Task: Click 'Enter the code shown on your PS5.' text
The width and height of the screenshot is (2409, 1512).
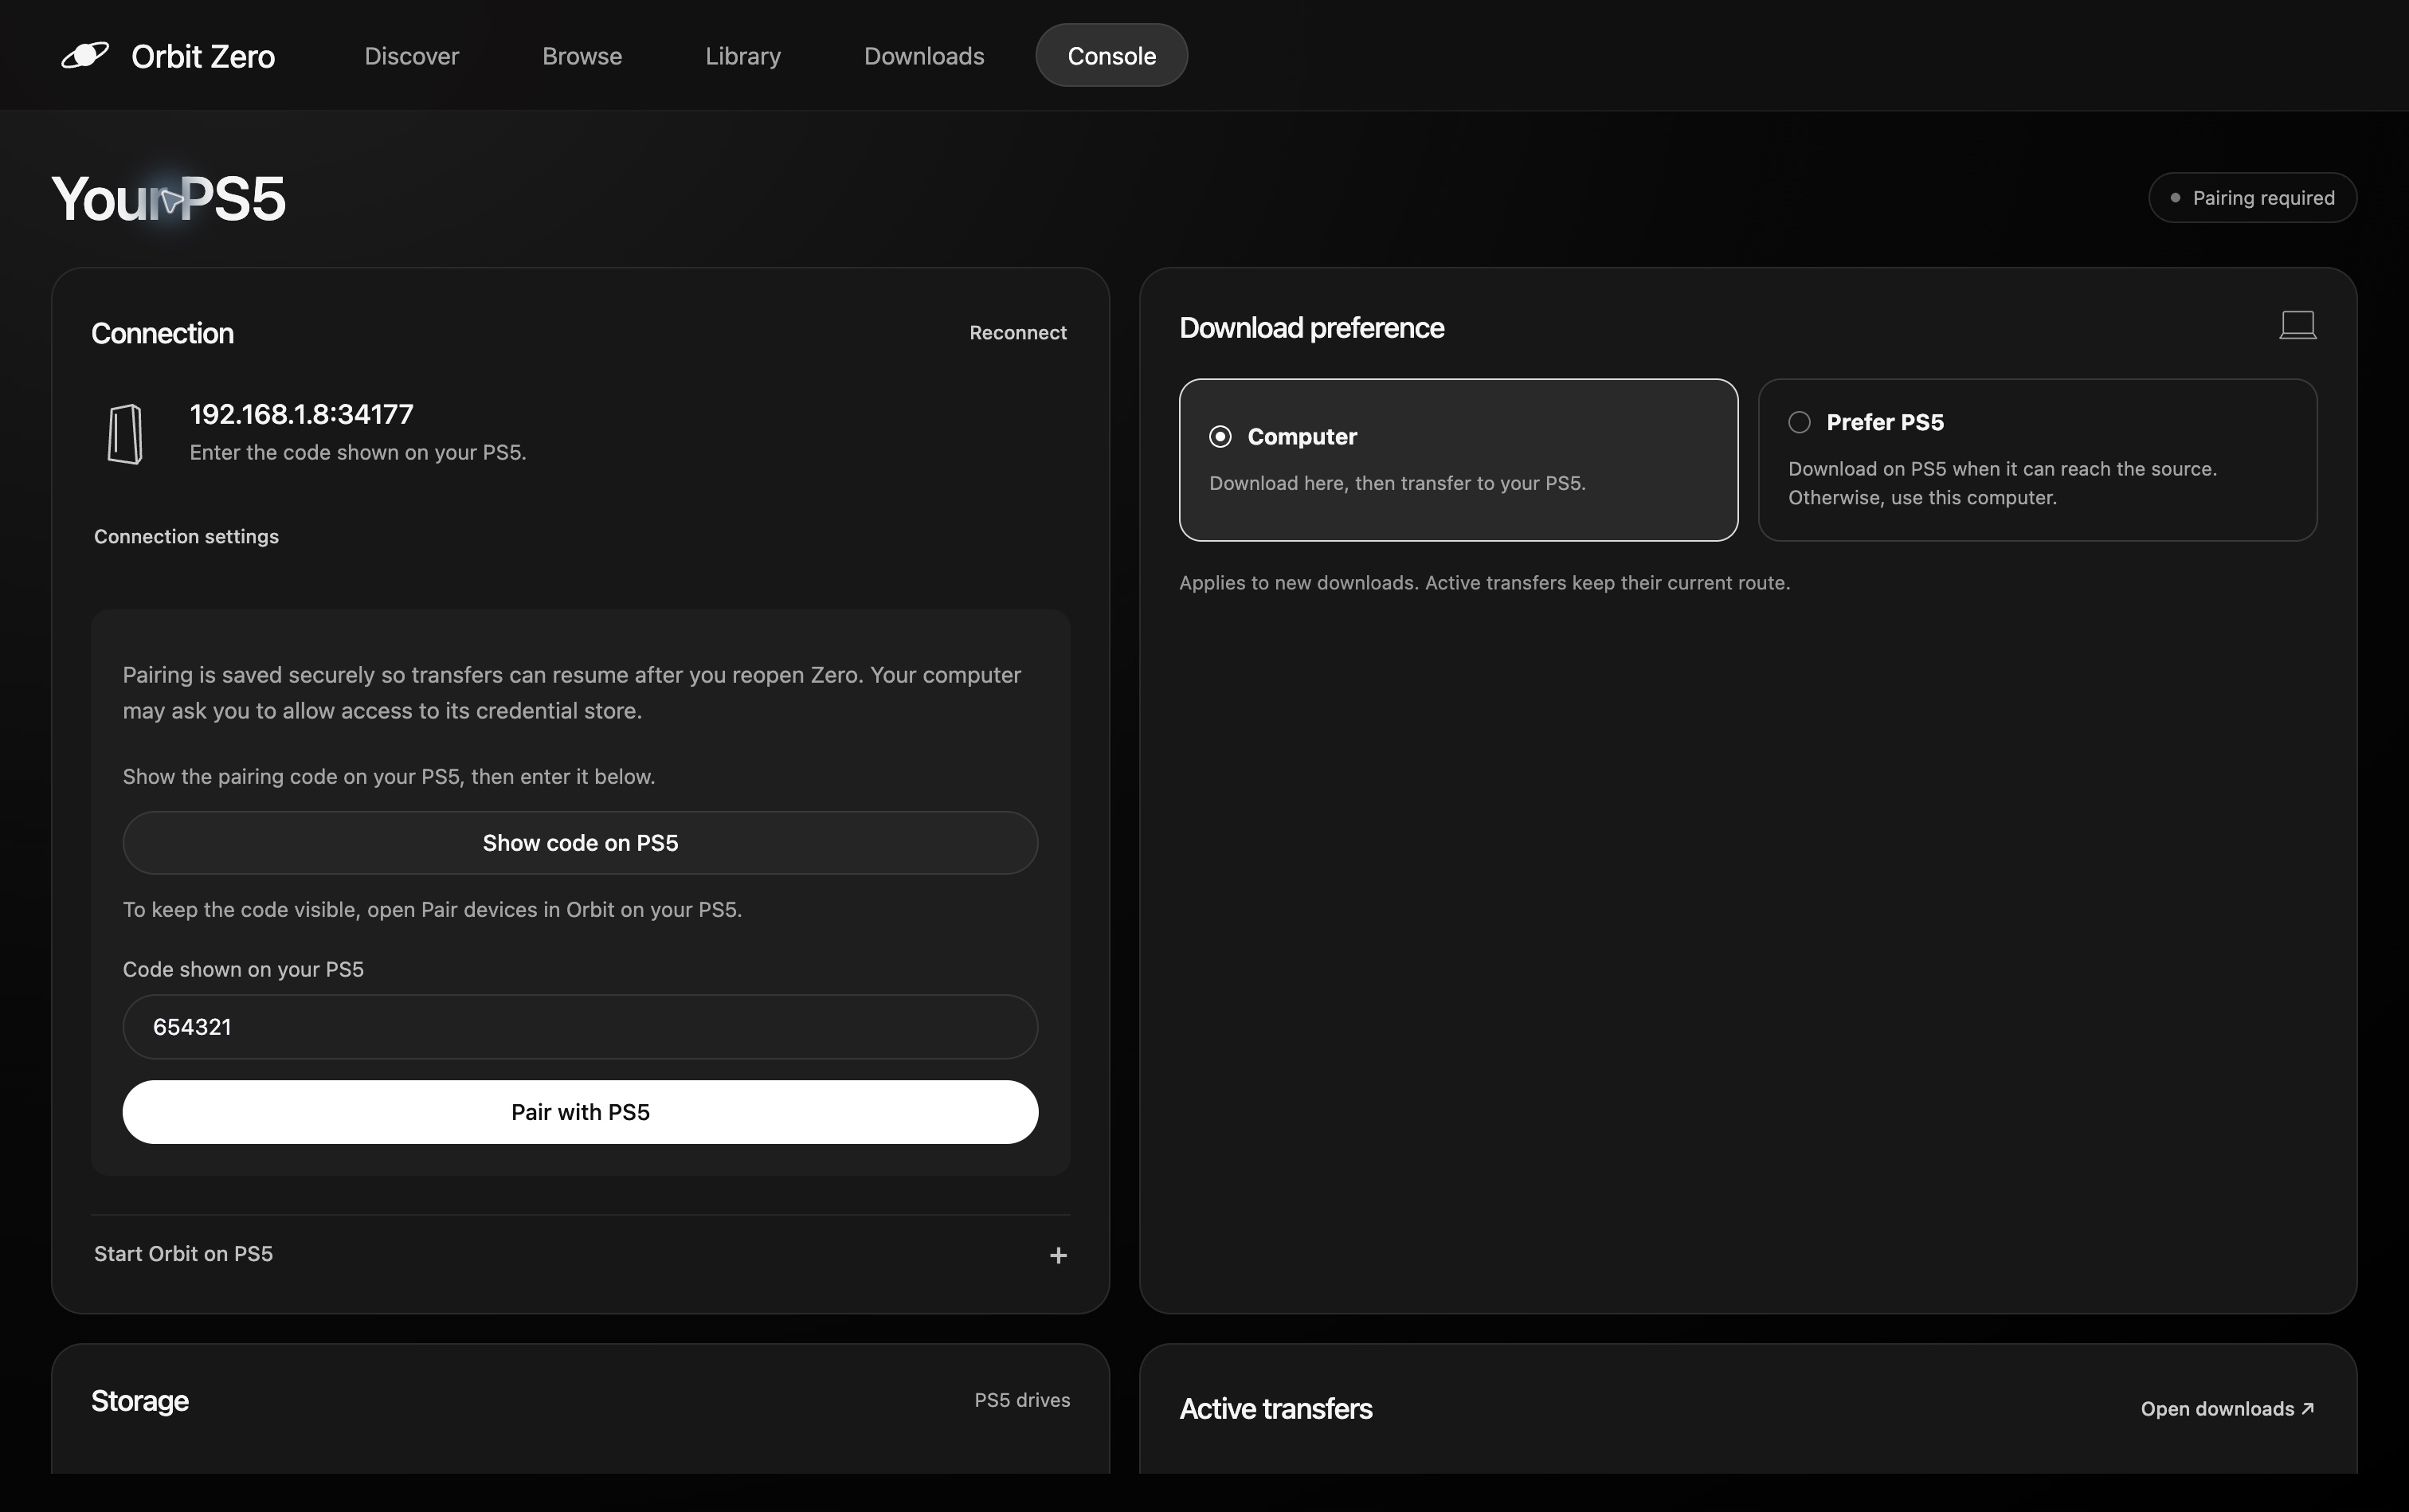Action: (357, 452)
